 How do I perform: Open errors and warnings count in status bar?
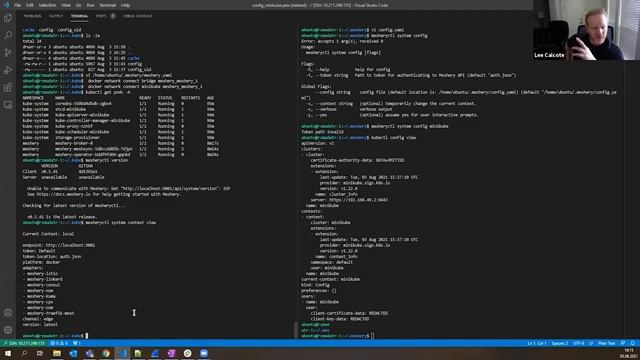pyautogui.click(x=60, y=343)
